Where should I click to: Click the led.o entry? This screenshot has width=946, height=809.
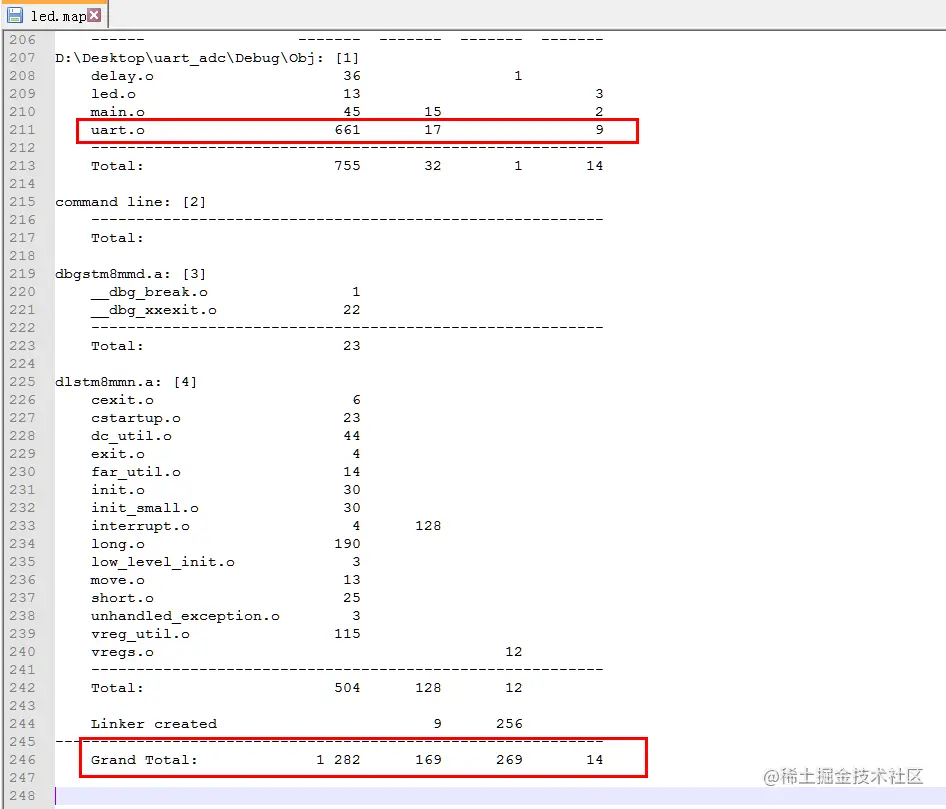pos(113,94)
